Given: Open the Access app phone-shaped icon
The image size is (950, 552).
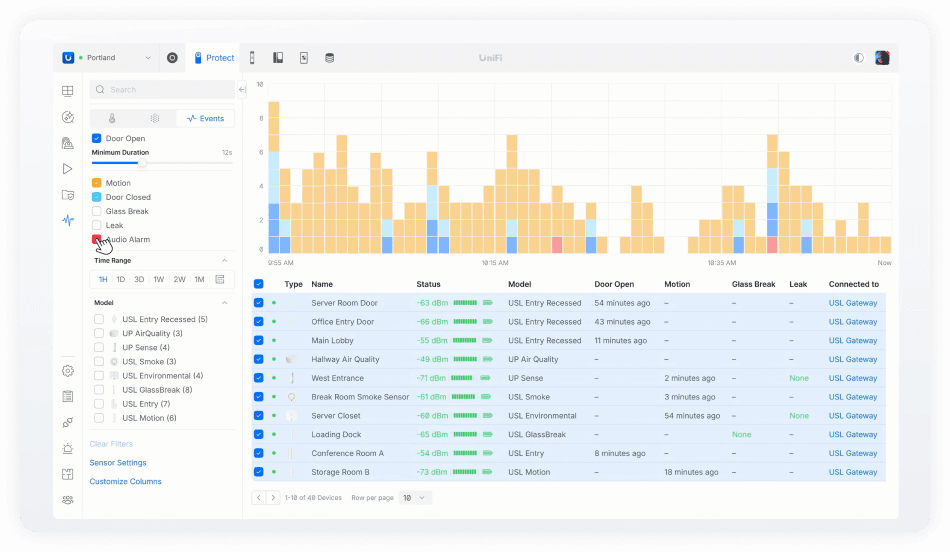Looking at the screenshot, I should (x=252, y=58).
